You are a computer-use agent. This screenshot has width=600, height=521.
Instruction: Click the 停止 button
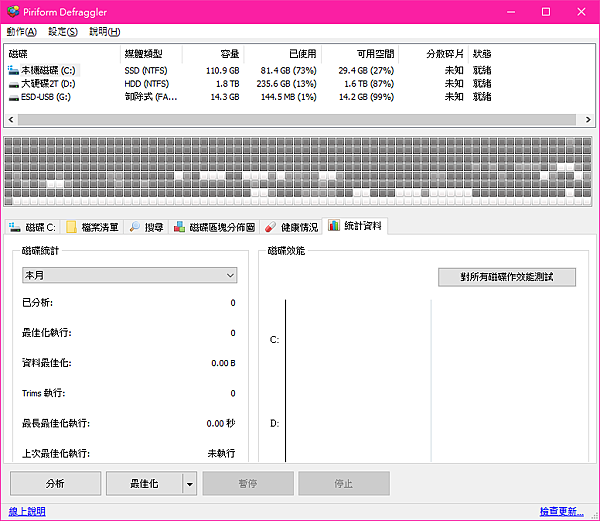[x=344, y=484]
